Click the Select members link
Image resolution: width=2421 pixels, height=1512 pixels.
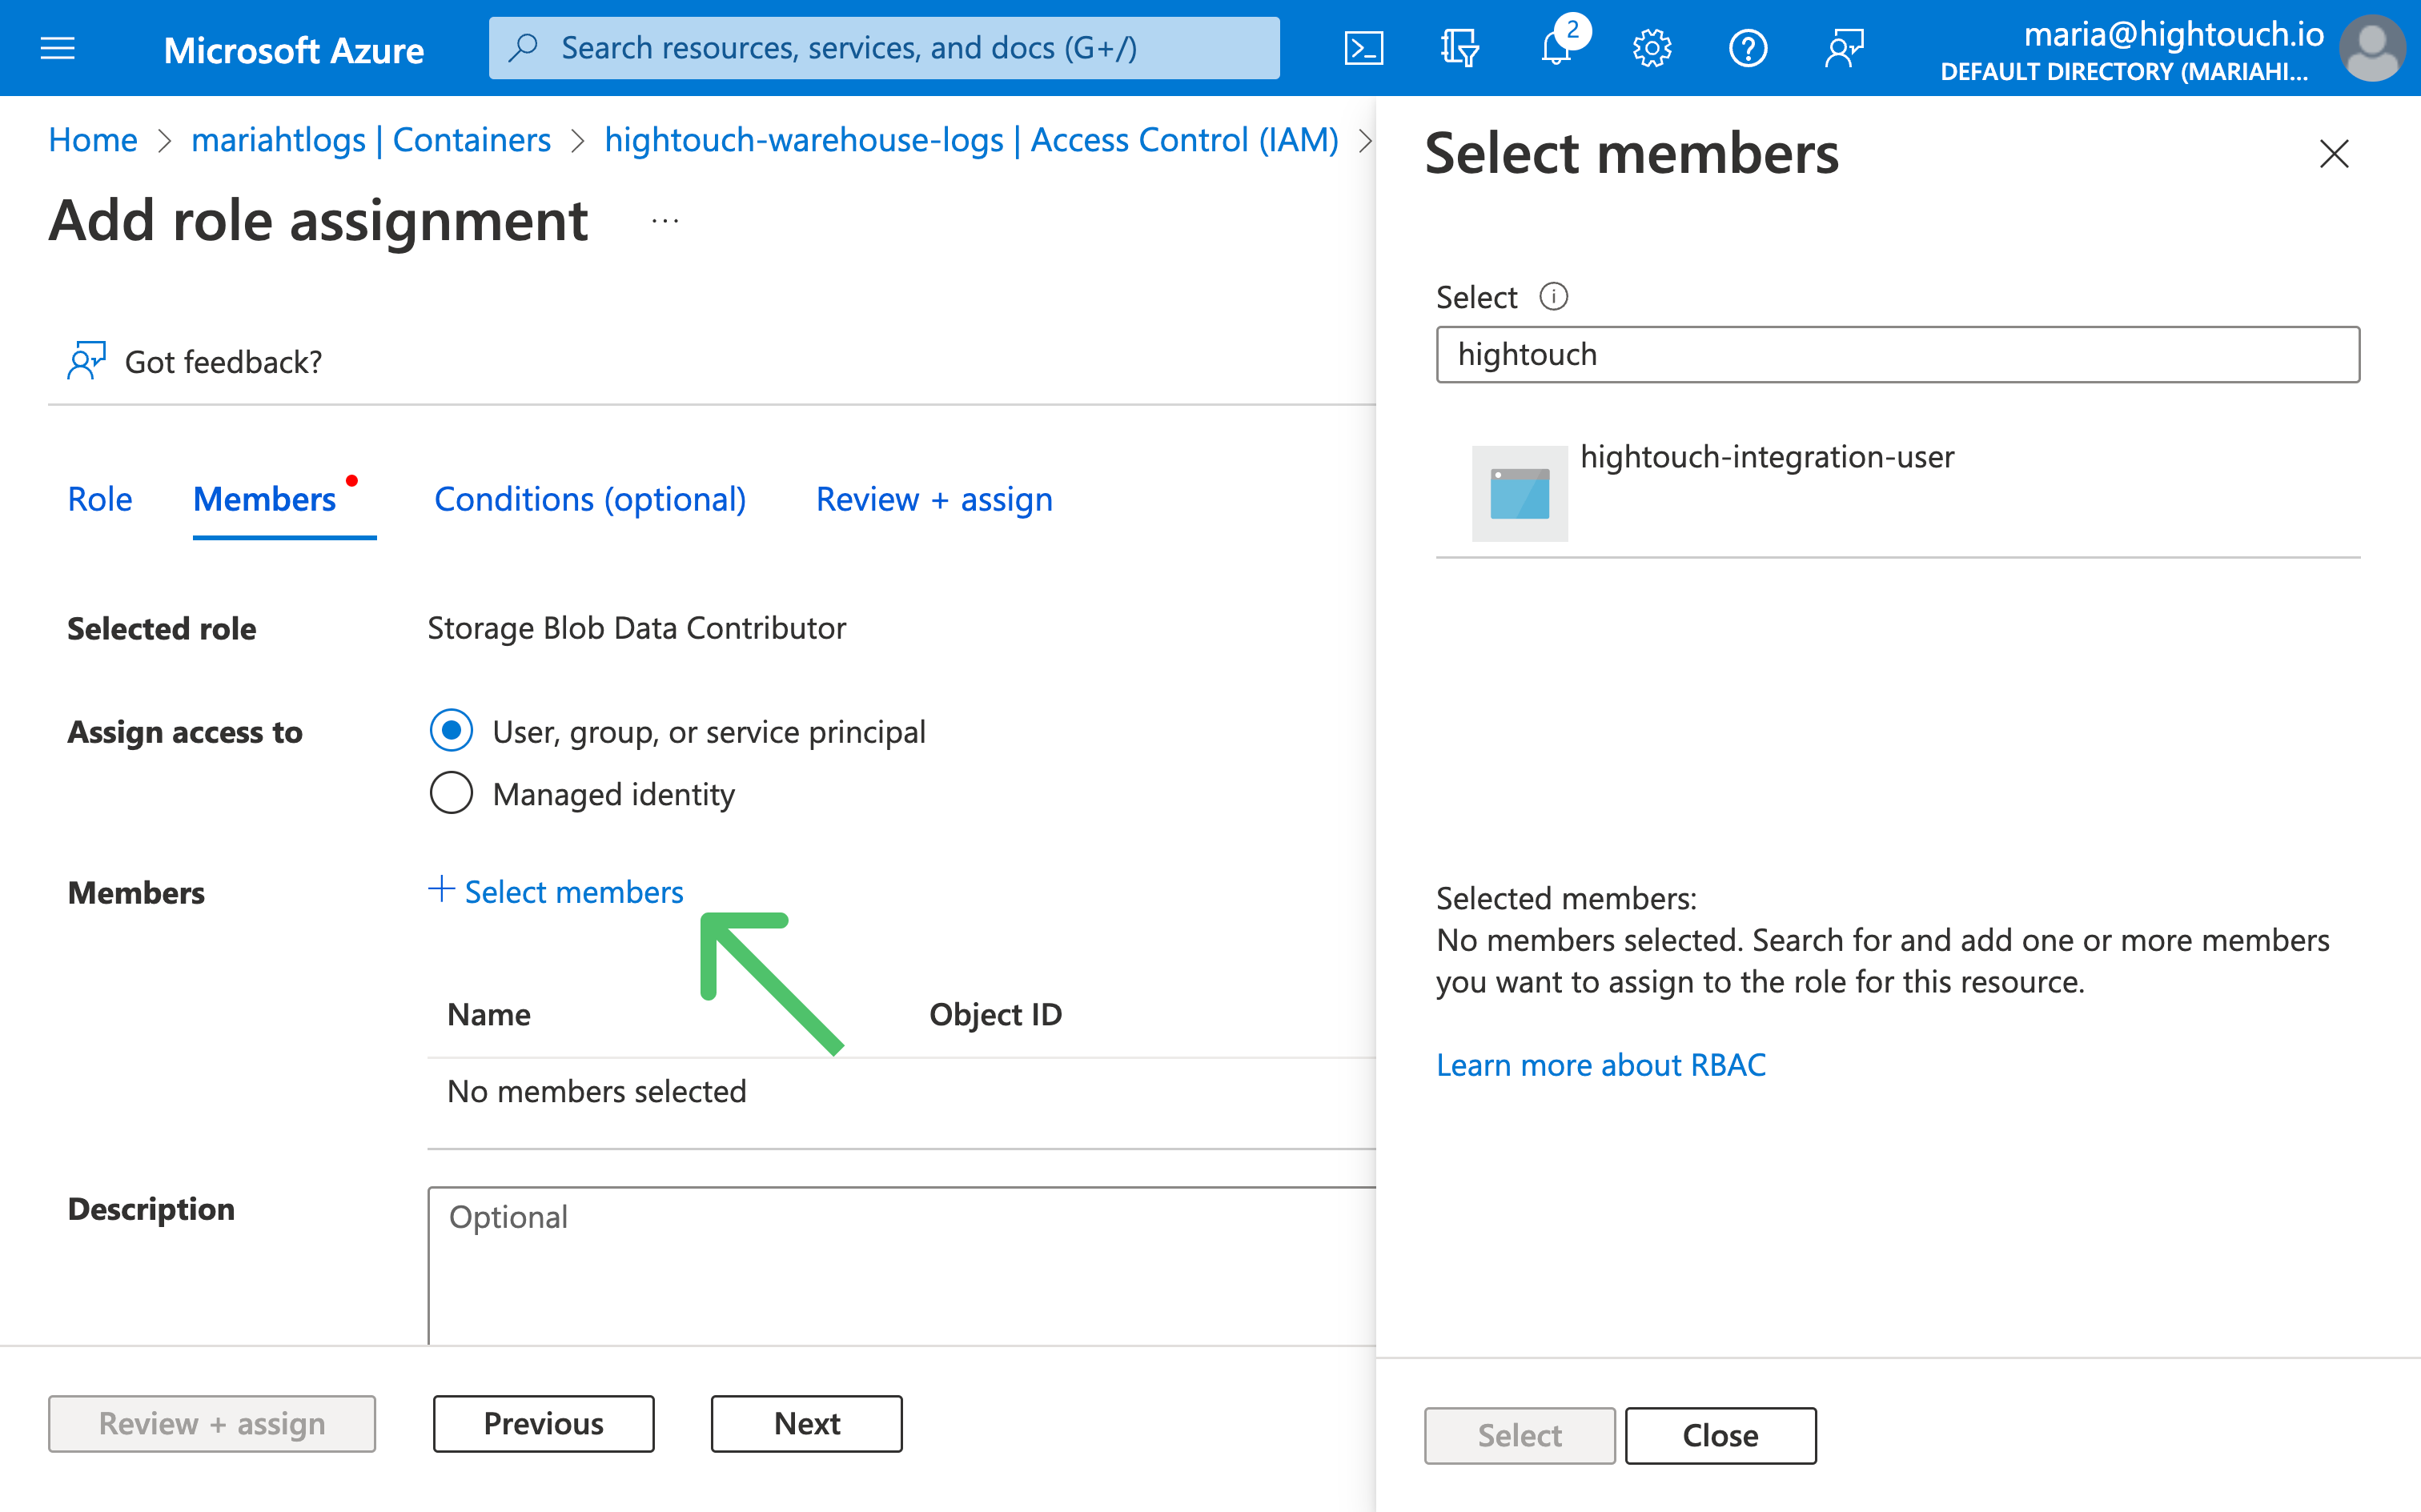click(557, 890)
